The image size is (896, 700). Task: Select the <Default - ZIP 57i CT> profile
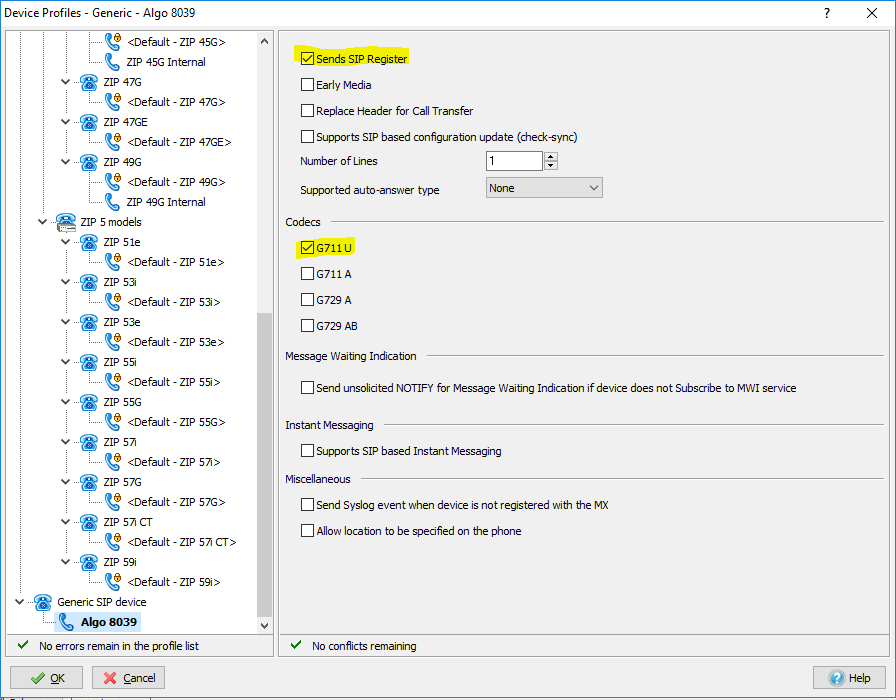182,542
